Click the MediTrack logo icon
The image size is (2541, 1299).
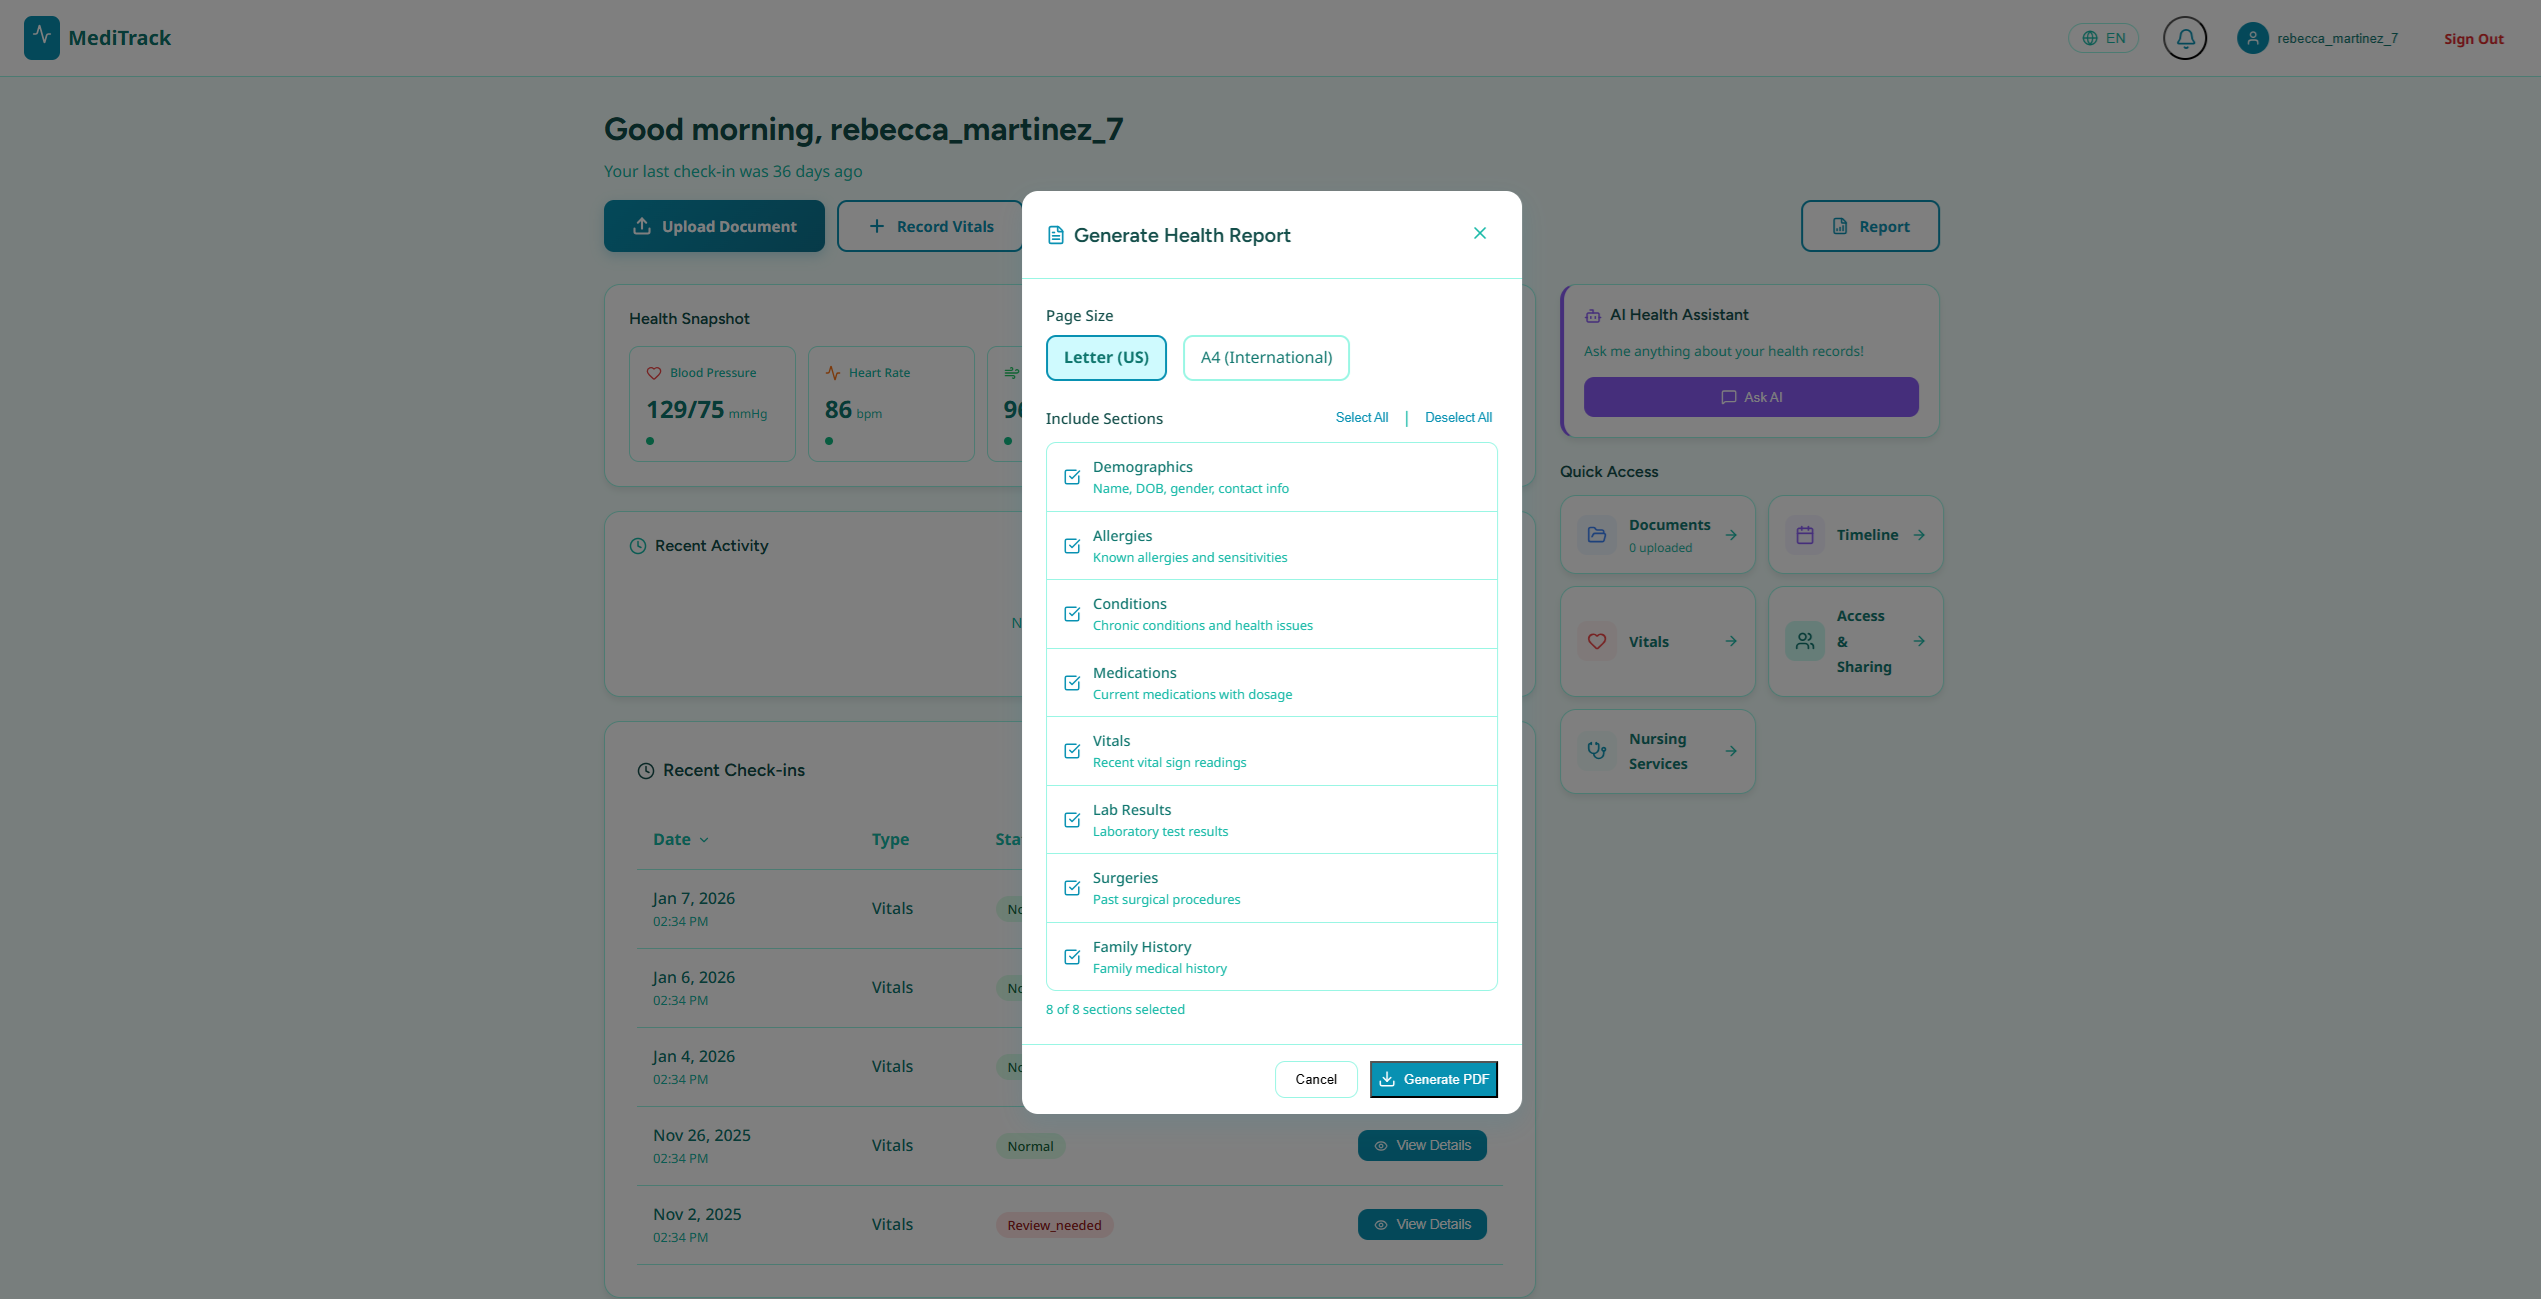[x=41, y=38]
